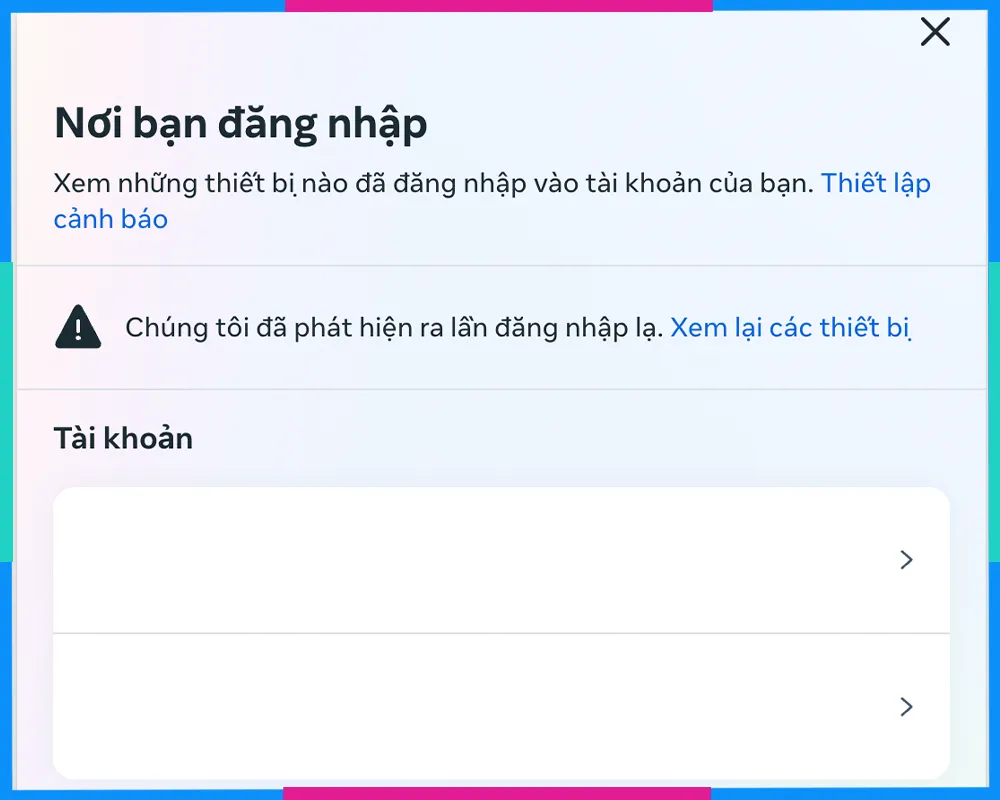The image size is (1000, 800).
Task: Open 'Xem lại các thiết bị' link
Action: point(790,327)
